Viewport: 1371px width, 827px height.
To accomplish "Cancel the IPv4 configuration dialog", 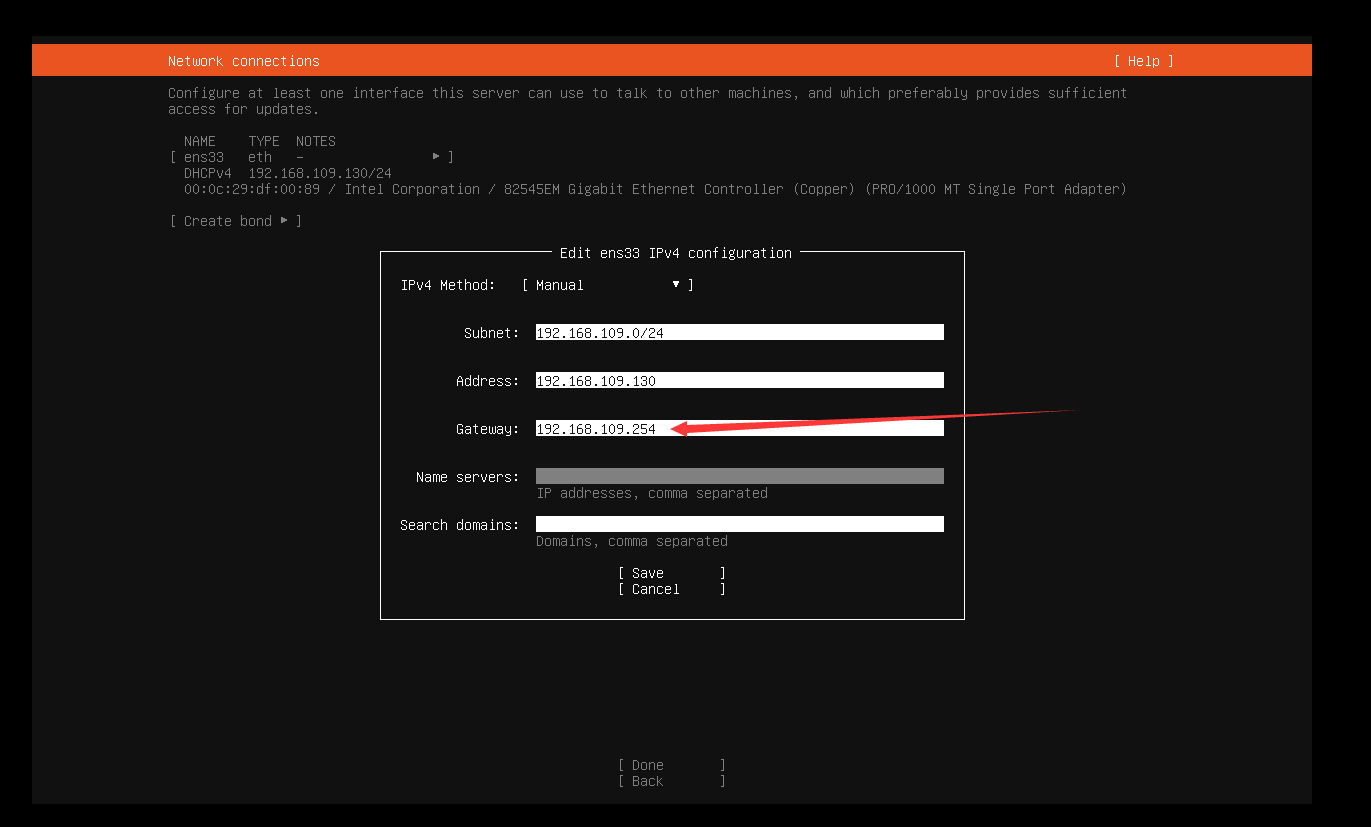I will coord(672,589).
